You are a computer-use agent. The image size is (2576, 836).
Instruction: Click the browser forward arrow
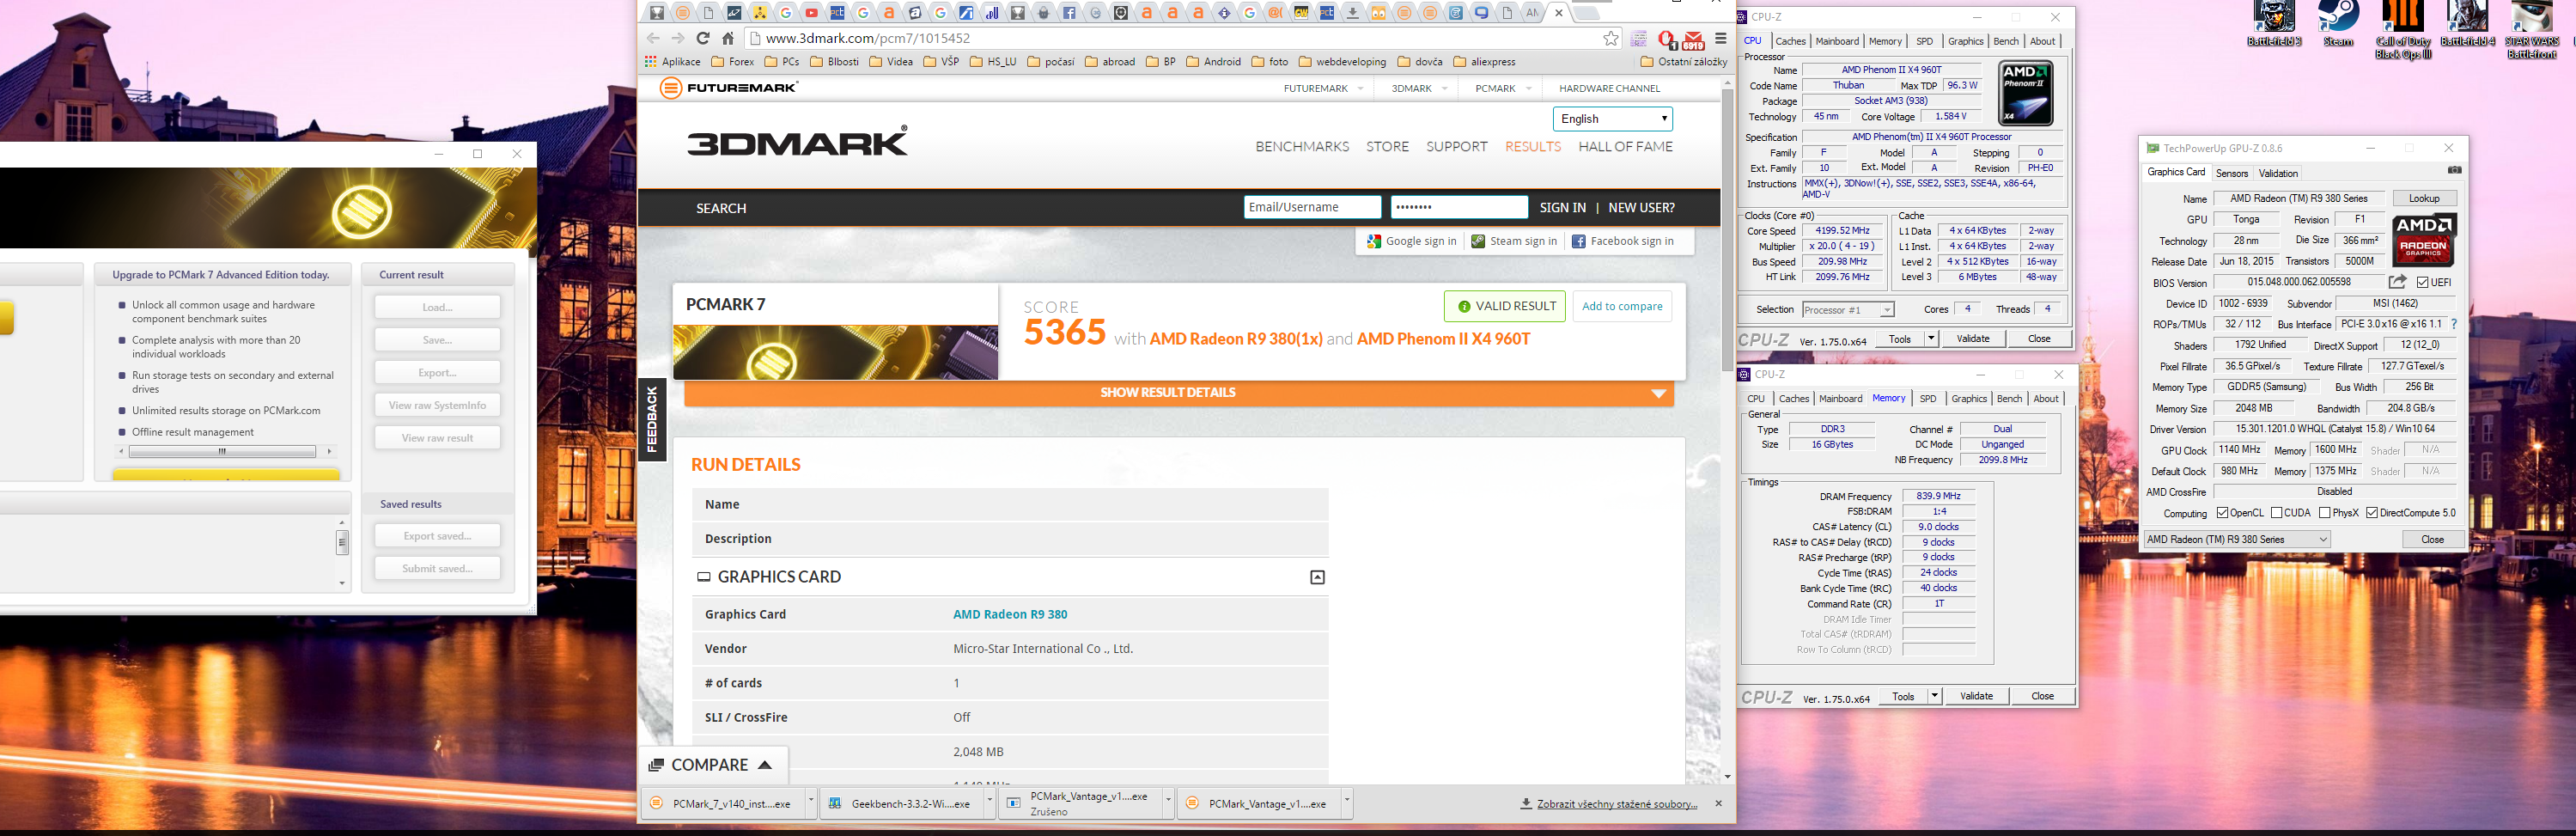point(678,38)
